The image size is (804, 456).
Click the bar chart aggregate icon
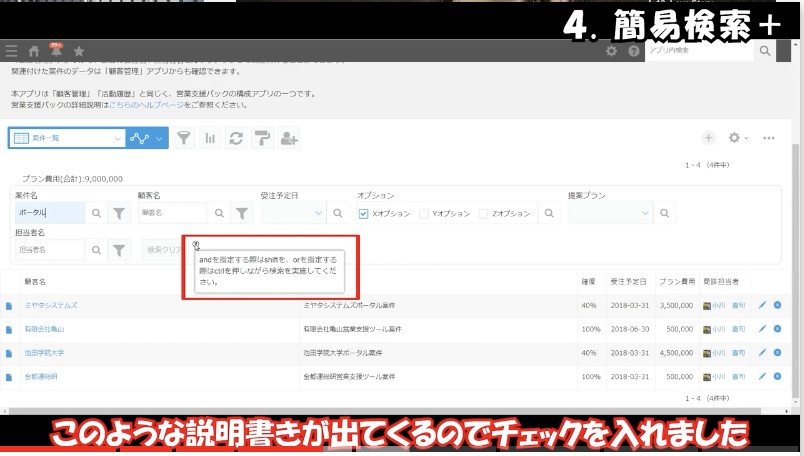(x=211, y=139)
